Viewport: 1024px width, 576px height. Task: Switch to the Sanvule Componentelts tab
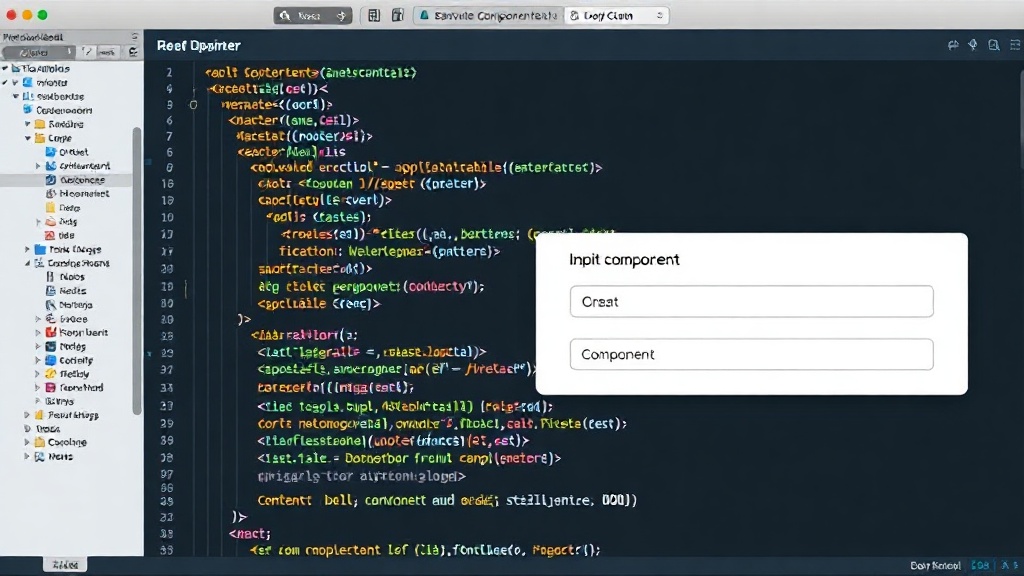(x=488, y=16)
